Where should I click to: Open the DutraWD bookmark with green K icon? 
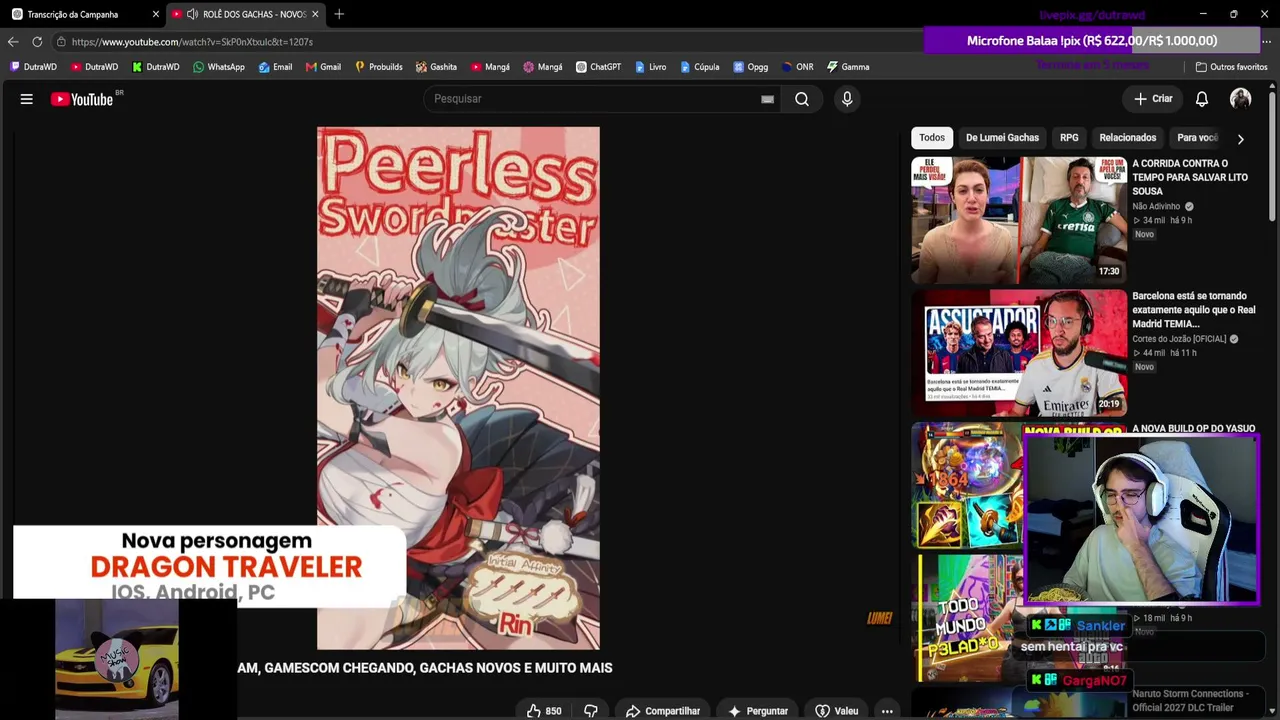click(155, 67)
